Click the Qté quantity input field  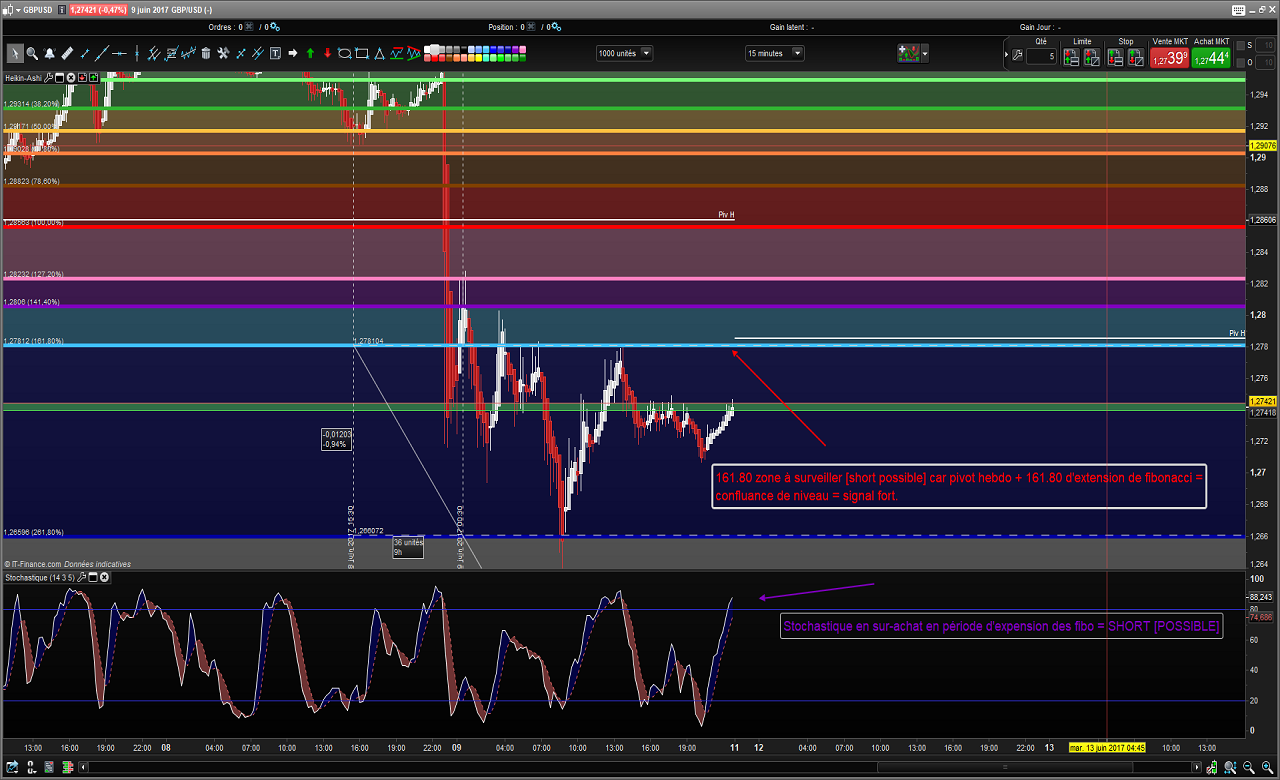pos(1041,56)
